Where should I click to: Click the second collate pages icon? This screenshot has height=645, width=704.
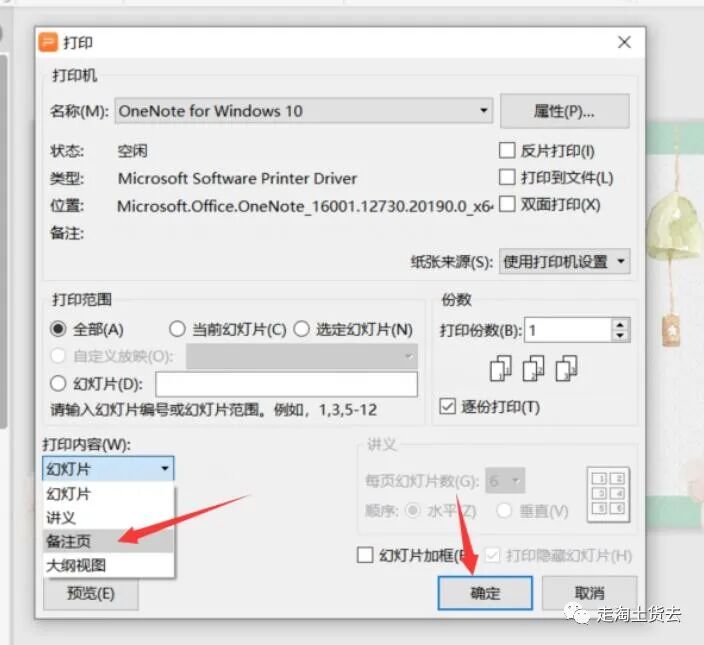[533, 369]
